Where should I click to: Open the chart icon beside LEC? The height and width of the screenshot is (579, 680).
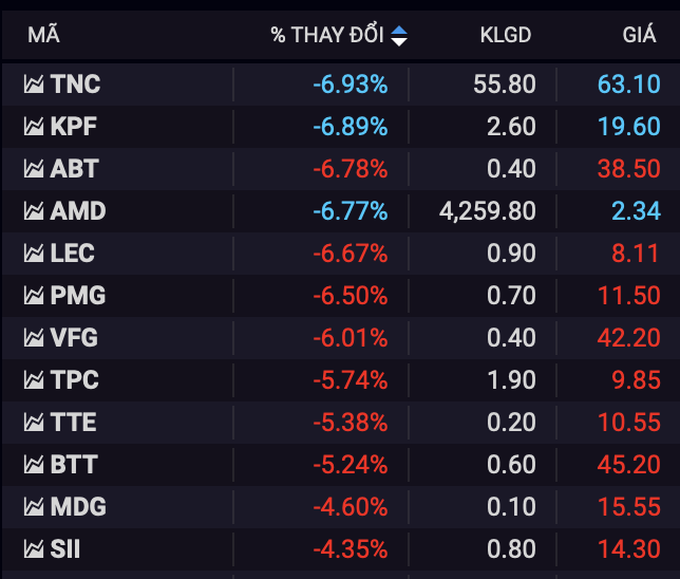click(x=35, y=253)
